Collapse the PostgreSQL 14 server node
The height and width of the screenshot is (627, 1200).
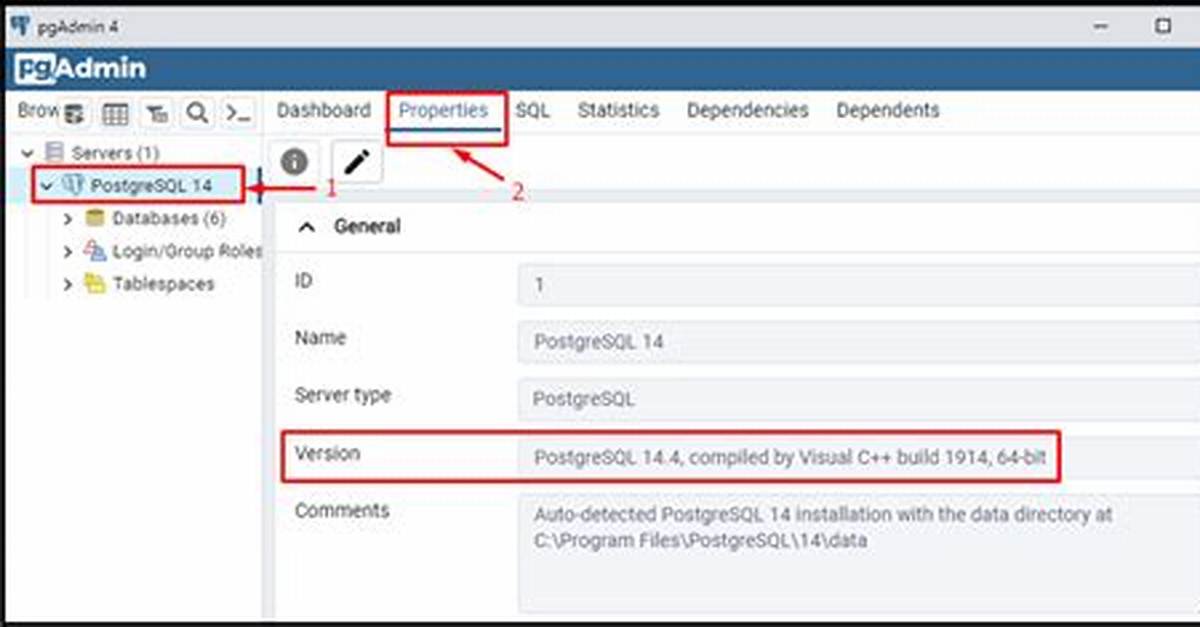(47, 186)
